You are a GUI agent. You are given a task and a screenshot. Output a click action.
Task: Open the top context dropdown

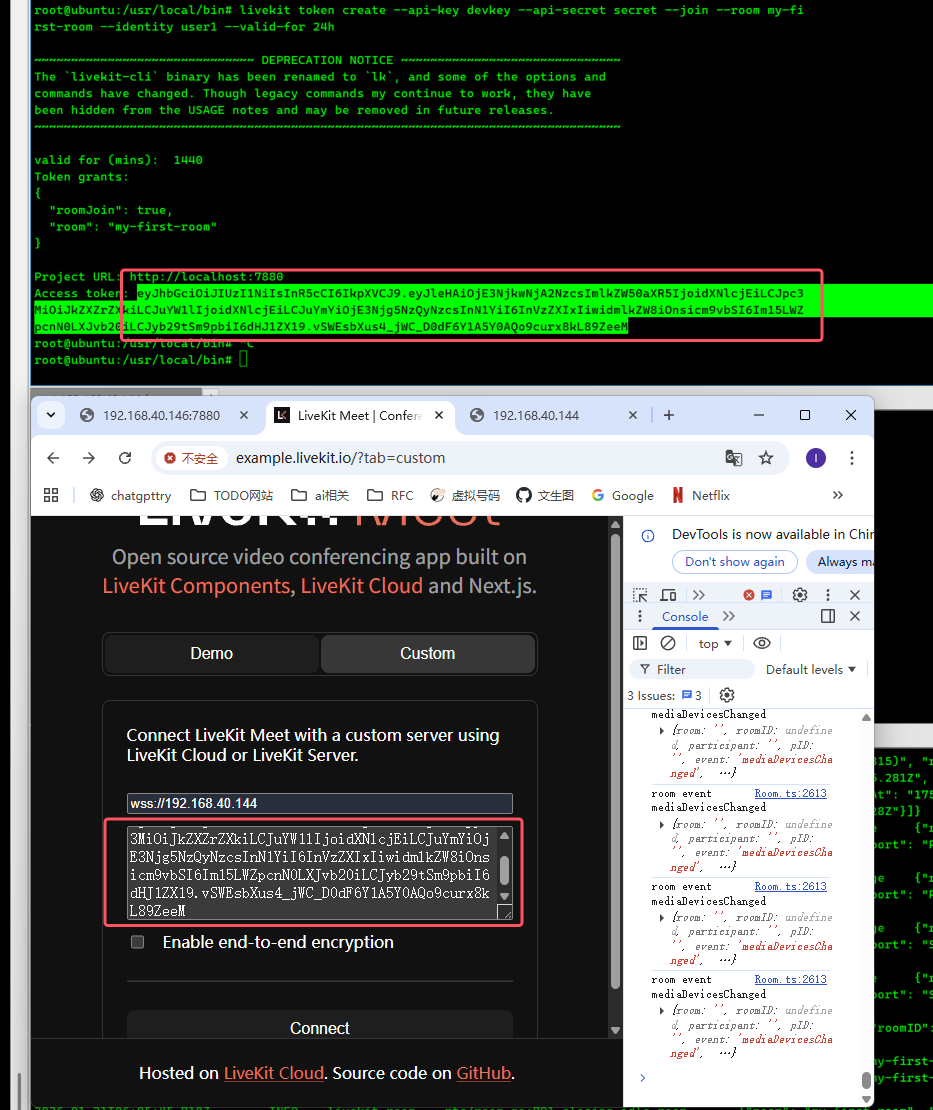point(715,643)
